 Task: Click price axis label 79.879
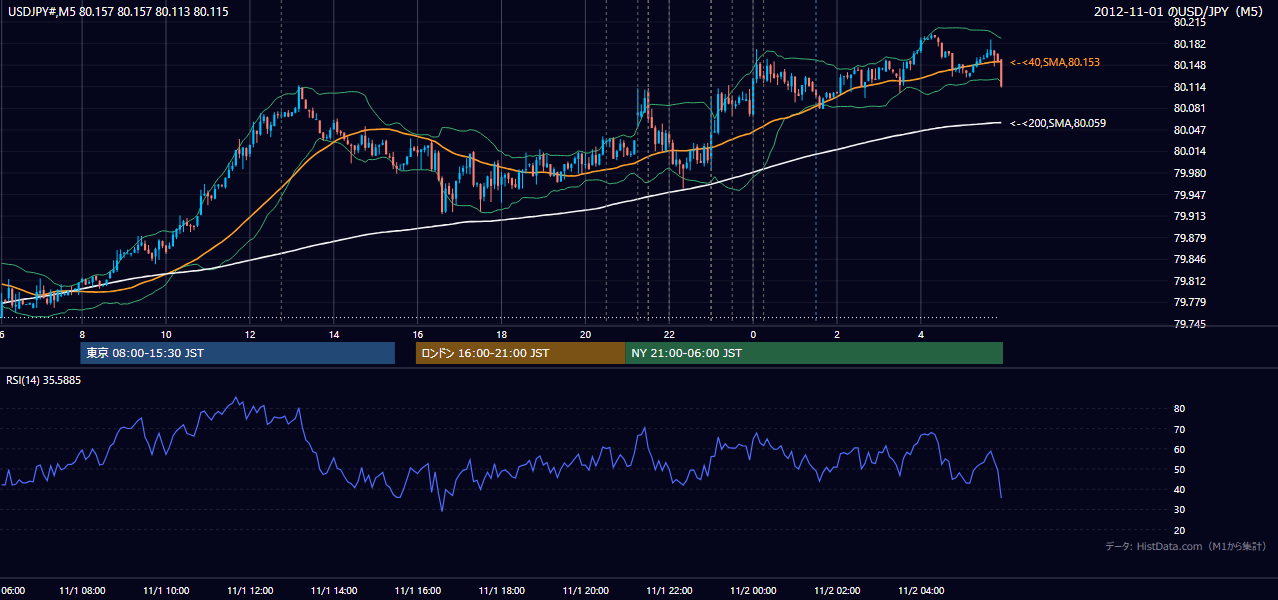(1190, 238)
